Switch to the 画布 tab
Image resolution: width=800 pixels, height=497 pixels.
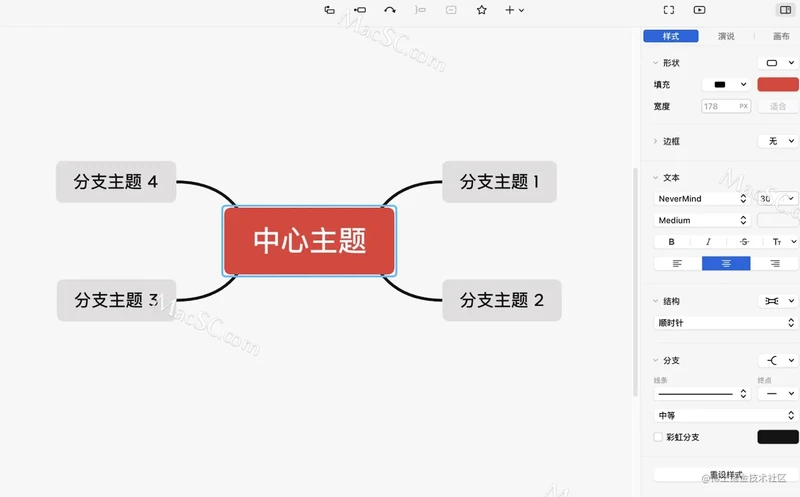pyautogui.click(x=781, y=36)
